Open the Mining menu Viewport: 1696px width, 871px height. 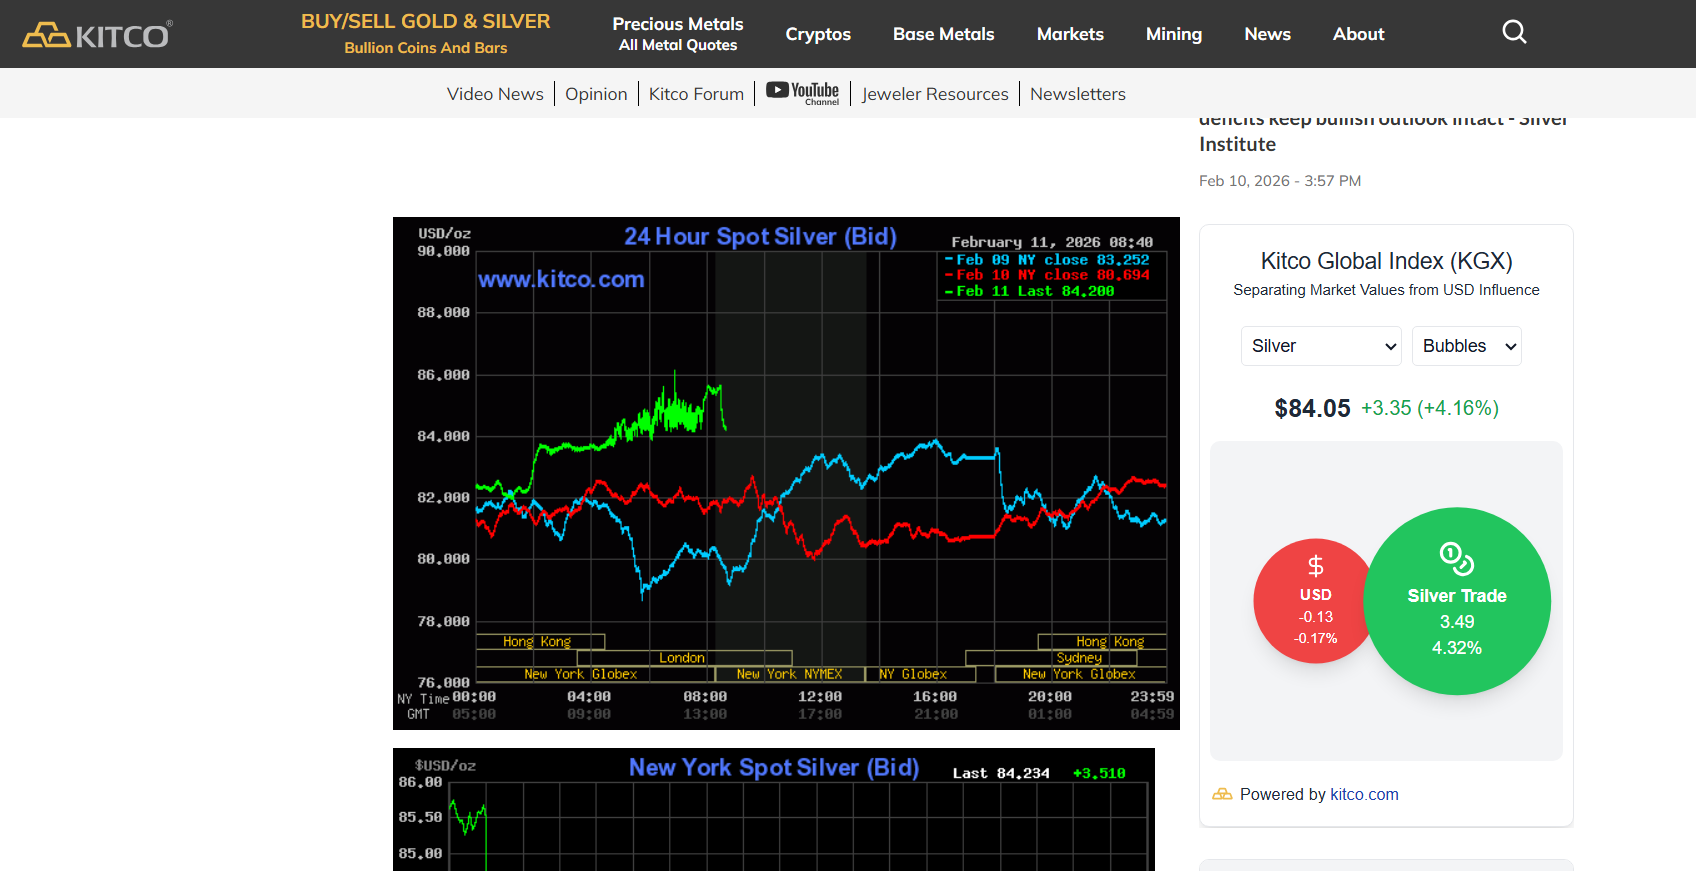1174,34
